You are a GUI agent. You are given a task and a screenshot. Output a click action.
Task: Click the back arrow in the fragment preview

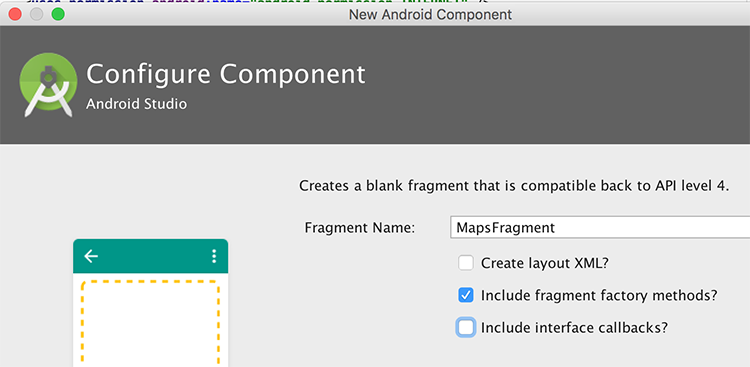(91, 256)
